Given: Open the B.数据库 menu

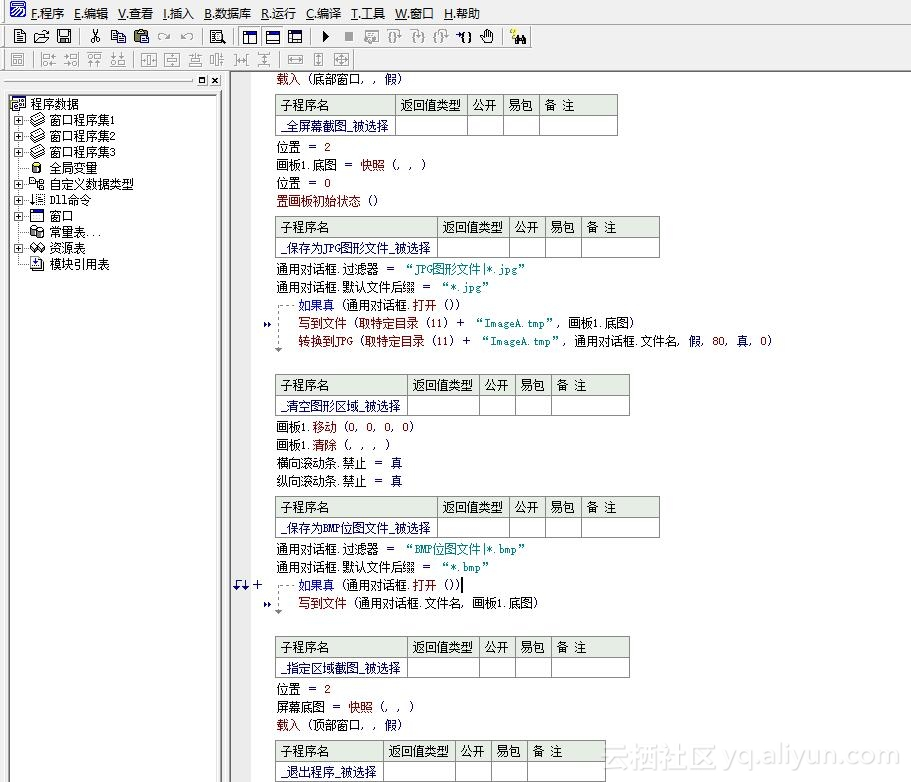Looking at the screenshot, I should tap(227, 13).
